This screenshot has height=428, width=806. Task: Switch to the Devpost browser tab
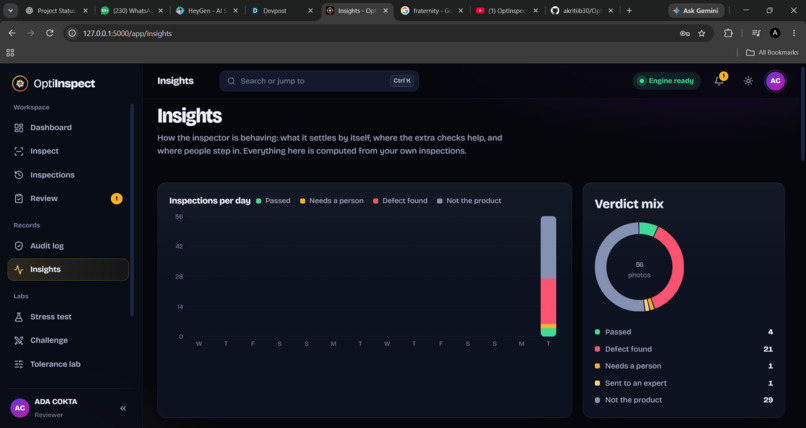click(x=282, y=10)
